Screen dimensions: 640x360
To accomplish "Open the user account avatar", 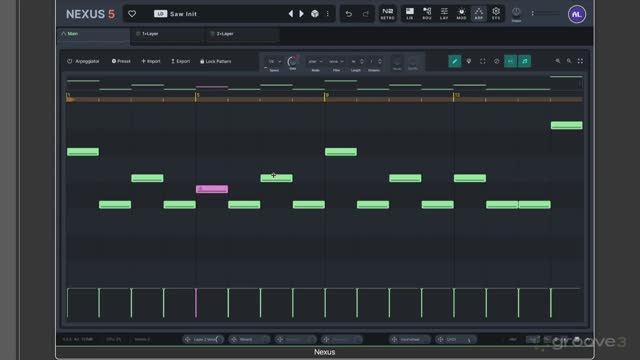I will [x=577, y=14].
